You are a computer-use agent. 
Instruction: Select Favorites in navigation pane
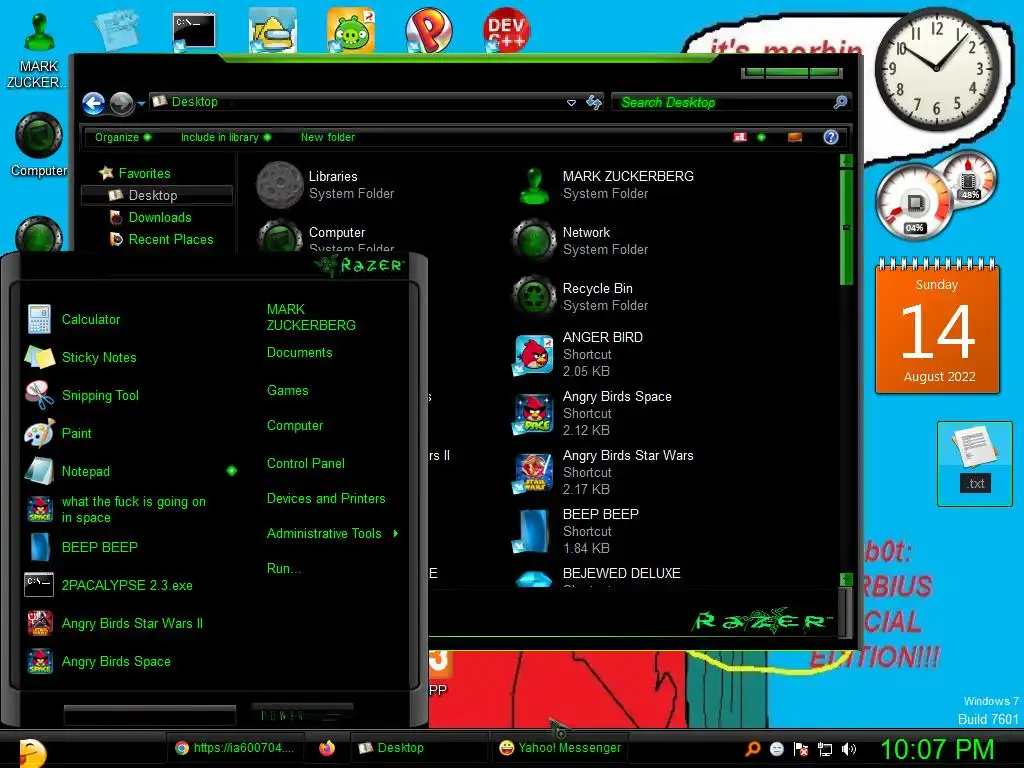pyautogui.click(x=136, y=173)
